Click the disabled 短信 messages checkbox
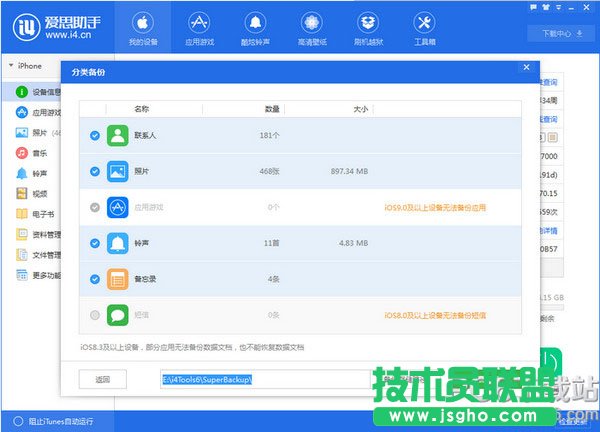 coord(95,315)
